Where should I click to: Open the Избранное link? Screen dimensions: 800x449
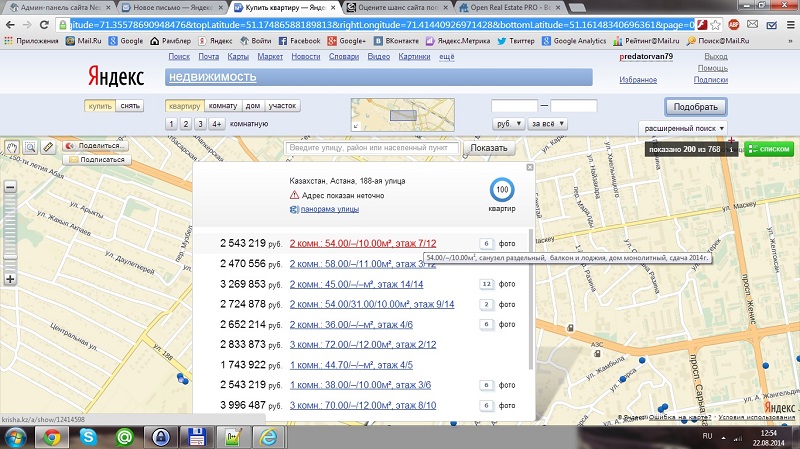638,80
